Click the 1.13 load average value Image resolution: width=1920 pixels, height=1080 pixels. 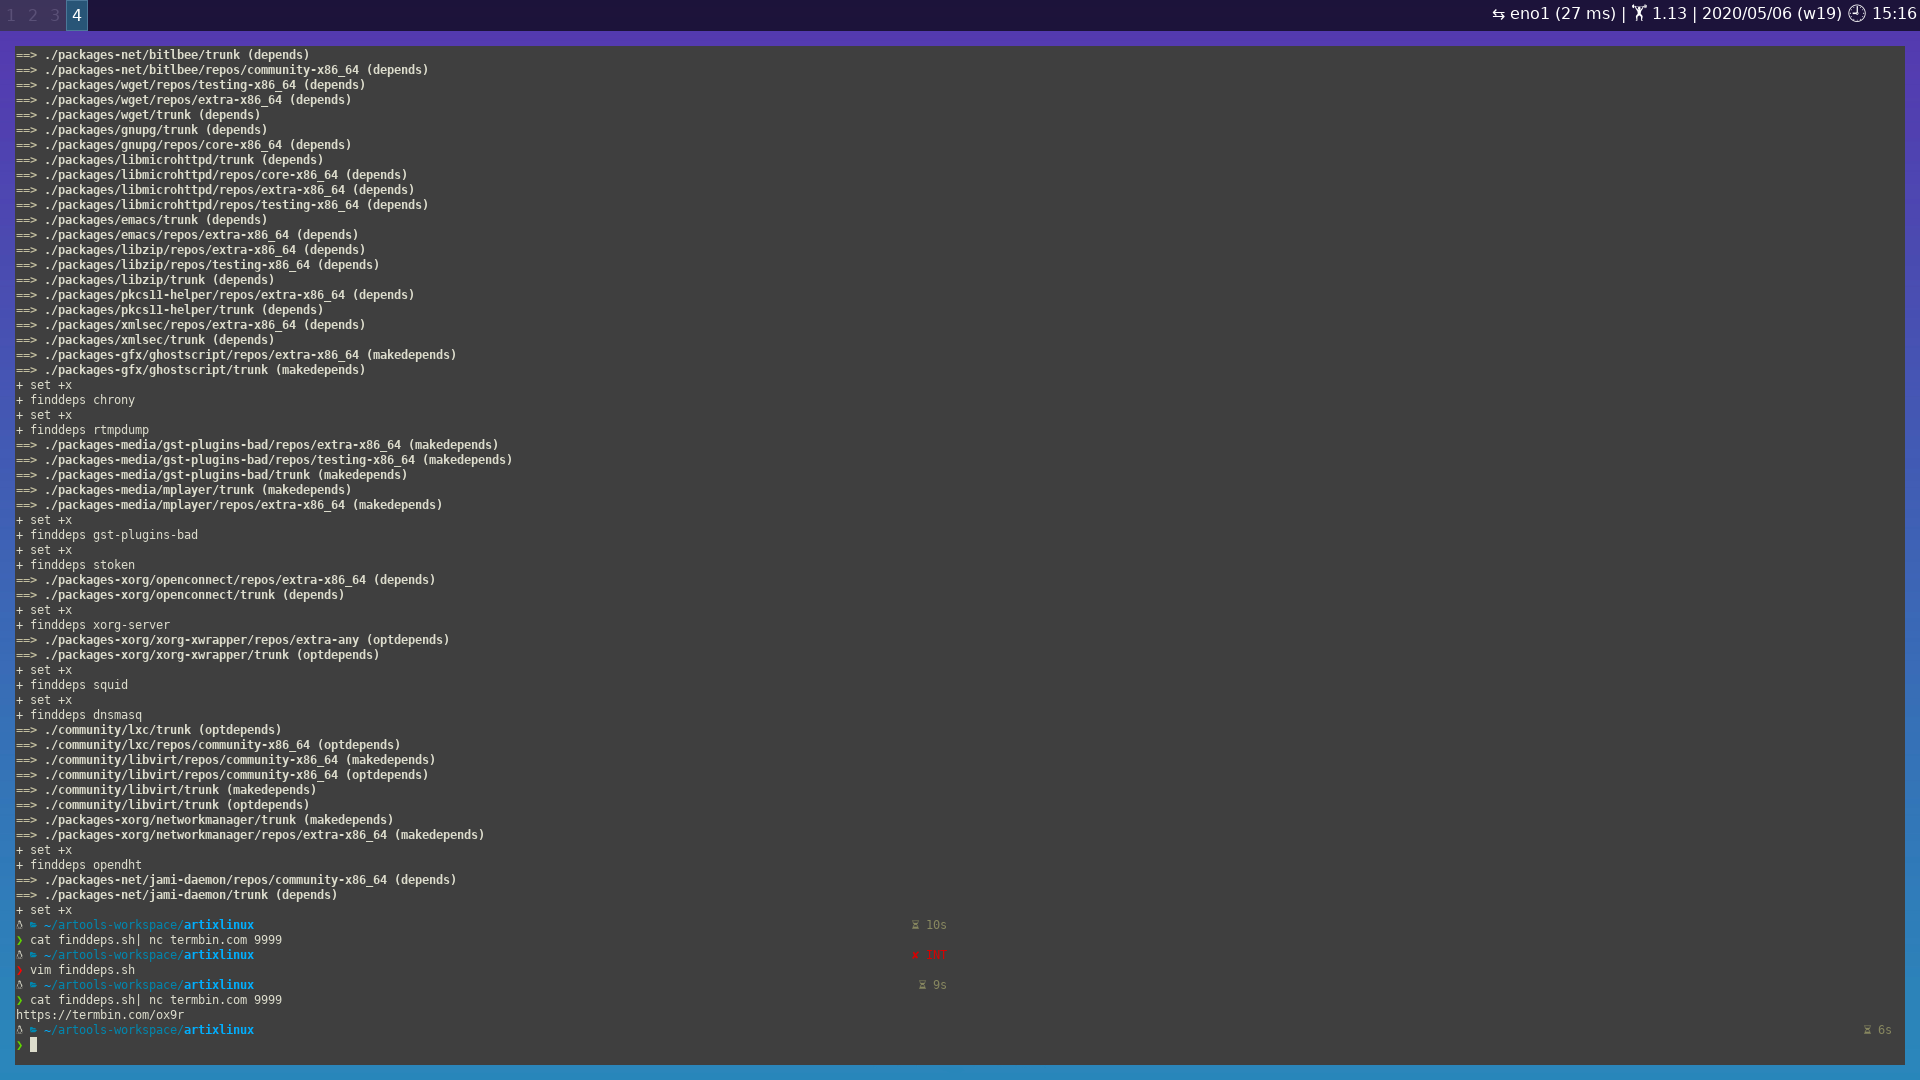1669,14
